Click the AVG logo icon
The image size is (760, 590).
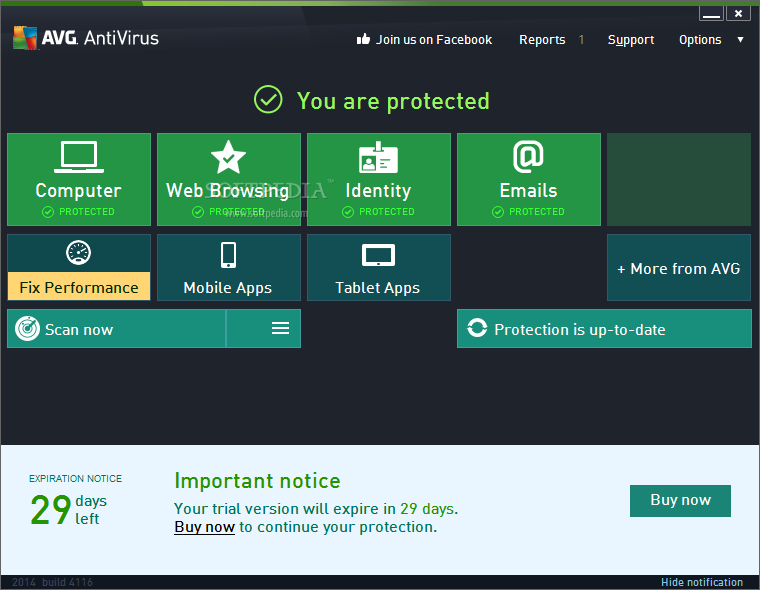click(x=25, y=38)
